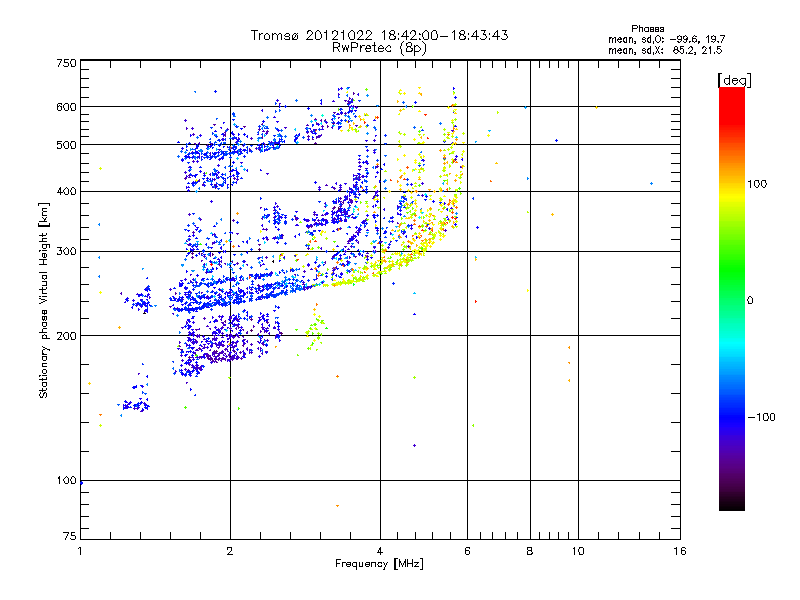Image resolution: width=800 pixels, height=600 pixels.
Task: Click the 'RwPretec (8p)' subtitle
Action: 380,48
